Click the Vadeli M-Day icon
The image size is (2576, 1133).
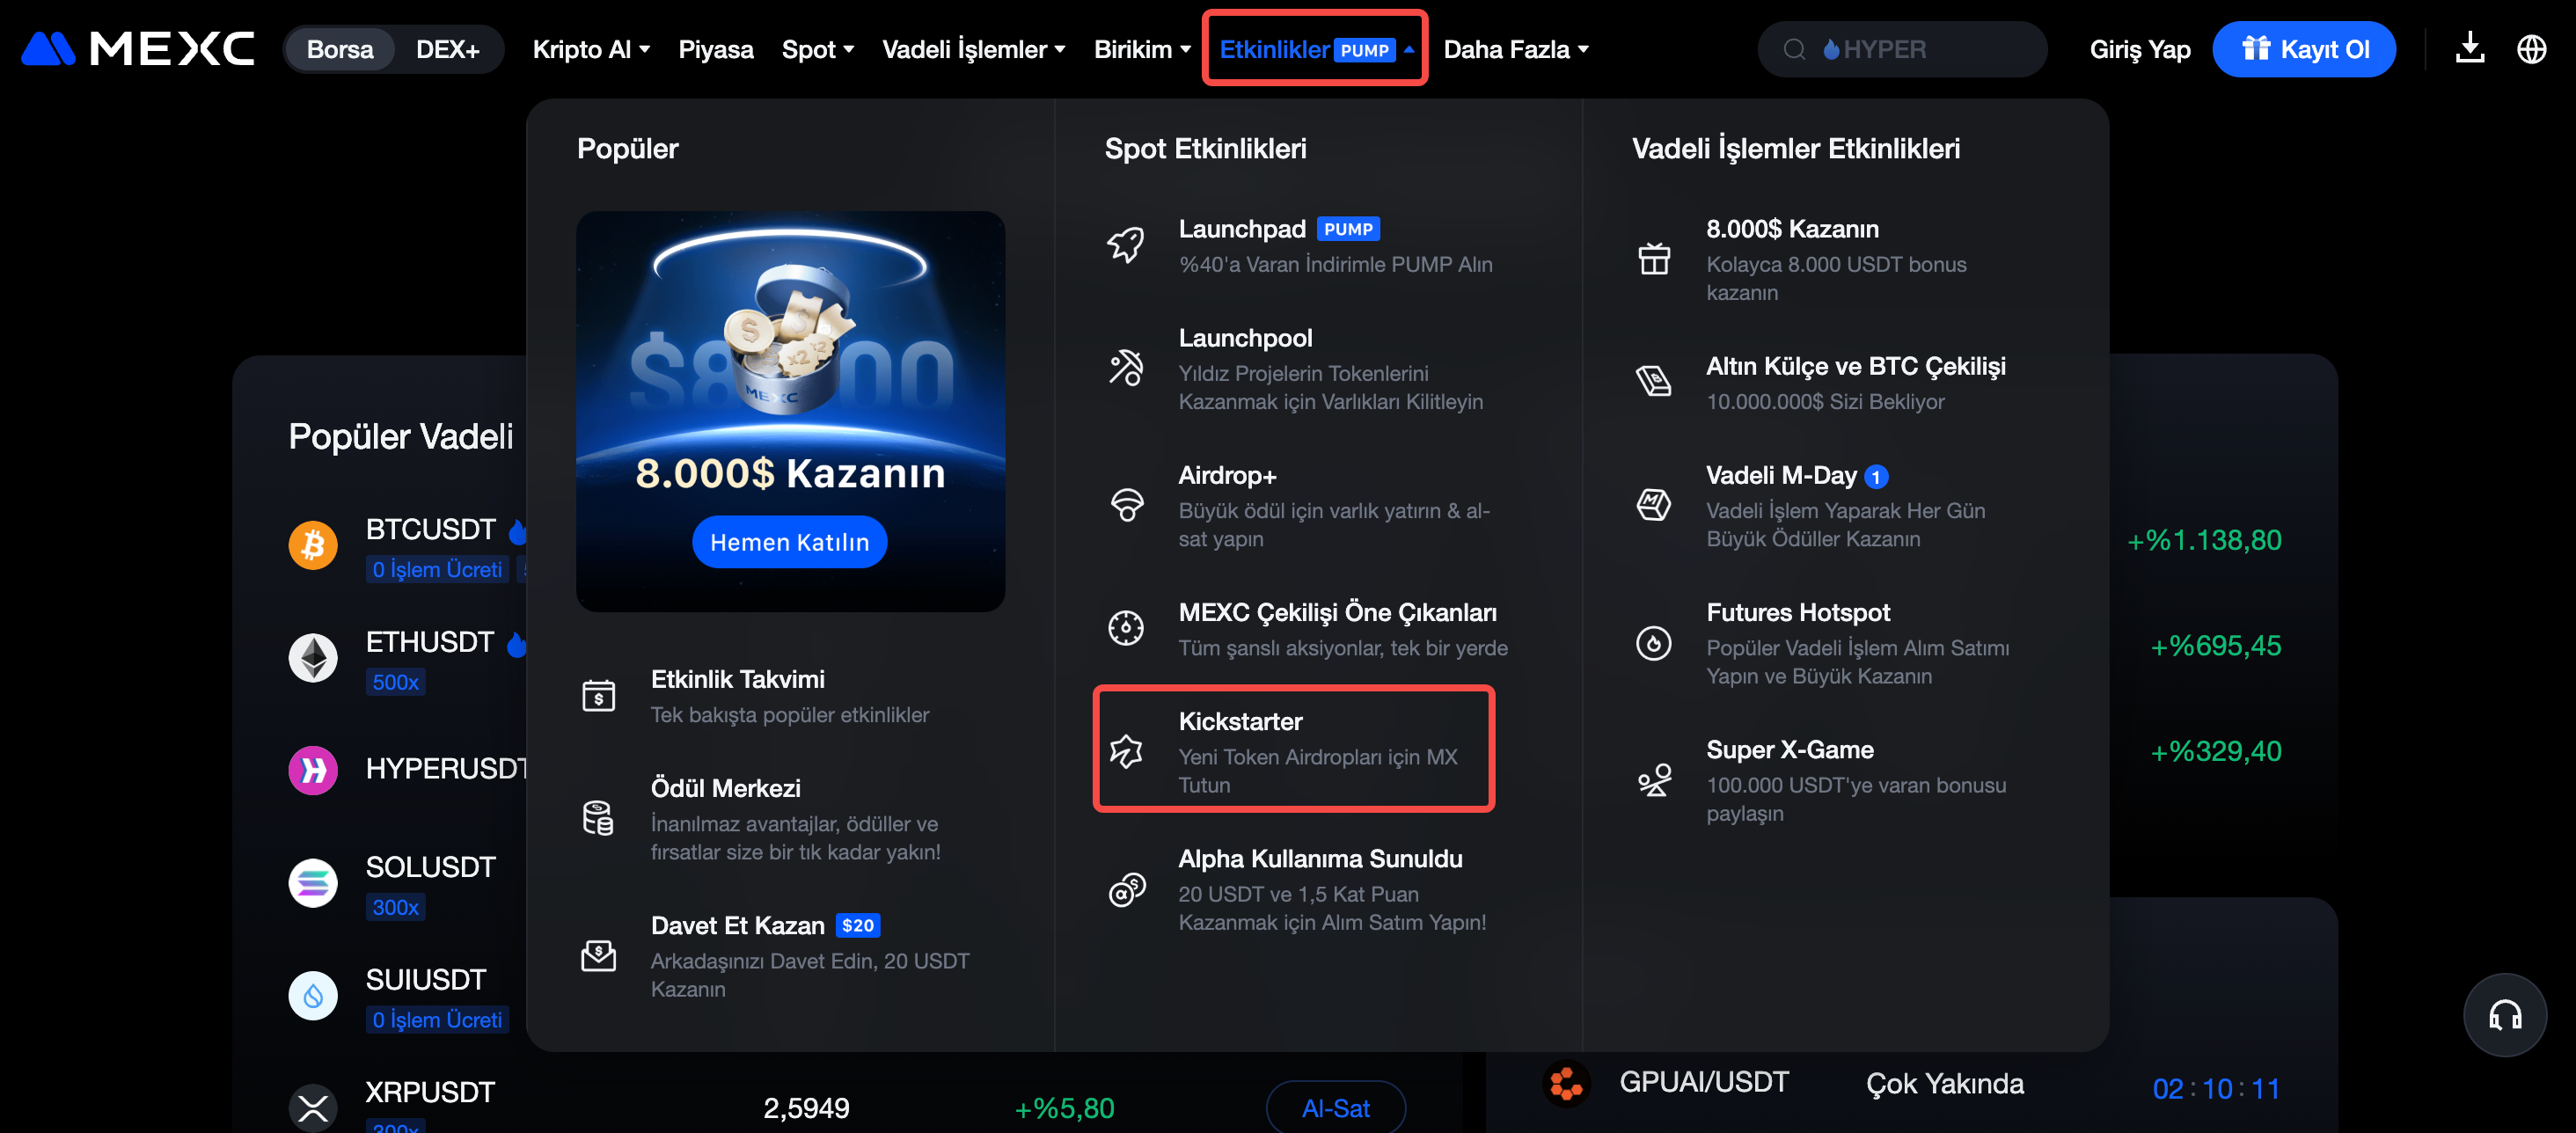click(x=1654, y=504)
